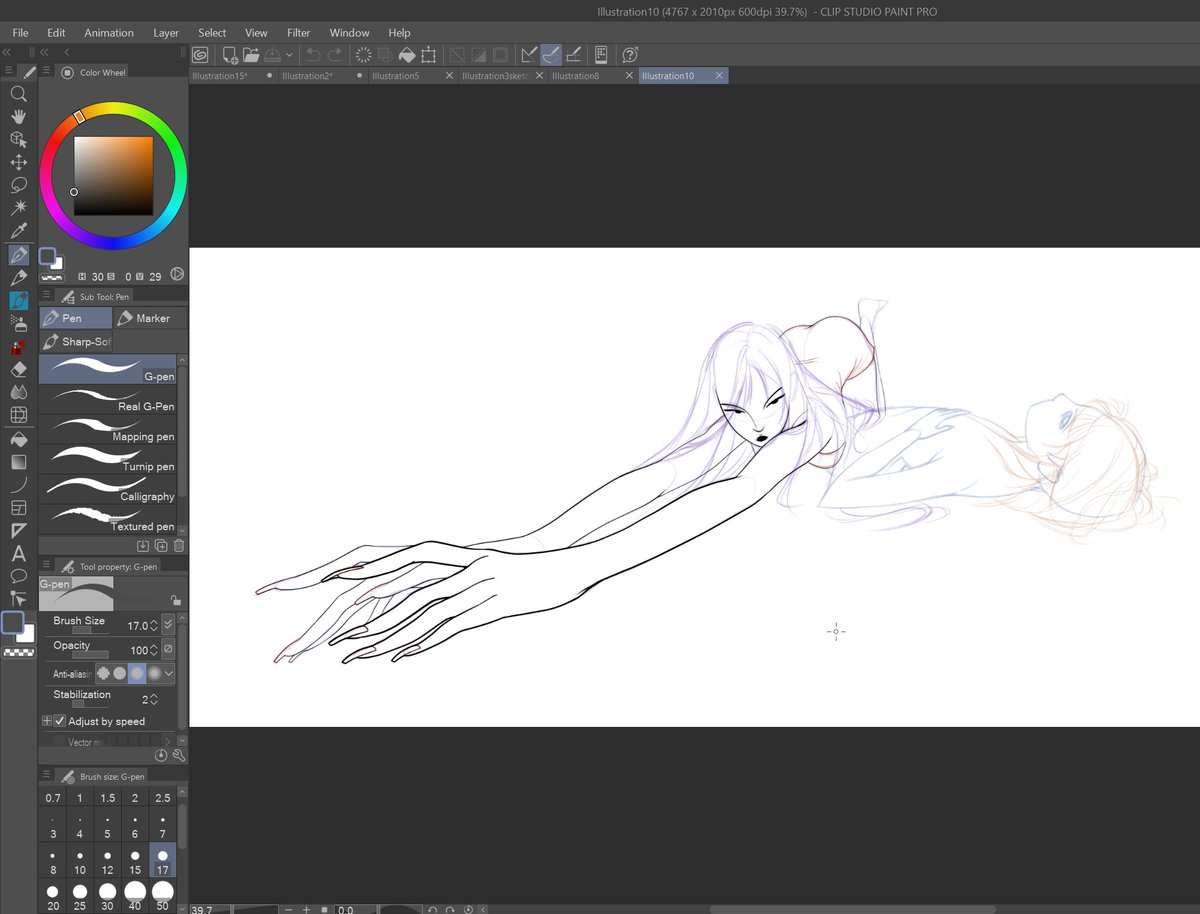Select the Balloon tool
This screenshot has width=1200, height=914.
18,576
